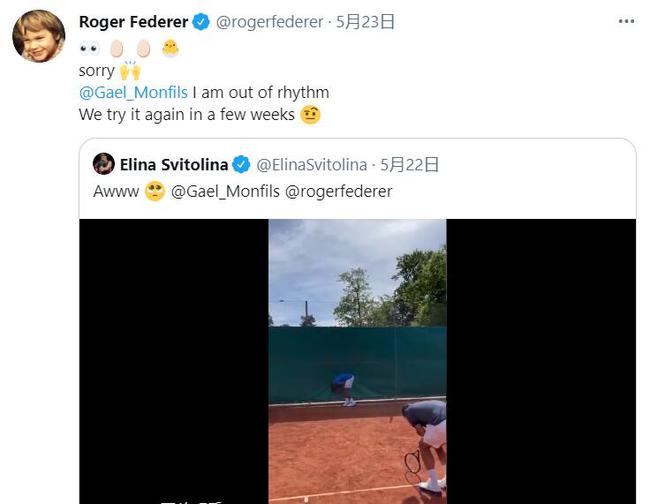Open Elina Svitolina's display name
Viewport: 650px width, 504px height.
[x=174, y=165]
